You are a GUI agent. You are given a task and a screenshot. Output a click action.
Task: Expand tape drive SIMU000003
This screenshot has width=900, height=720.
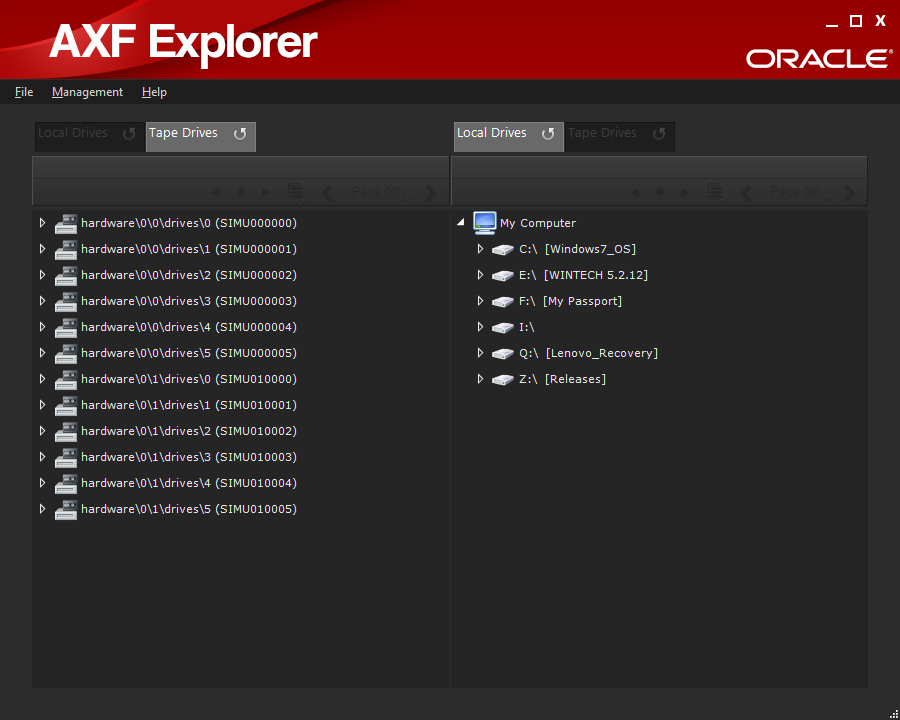pos(42,301)
